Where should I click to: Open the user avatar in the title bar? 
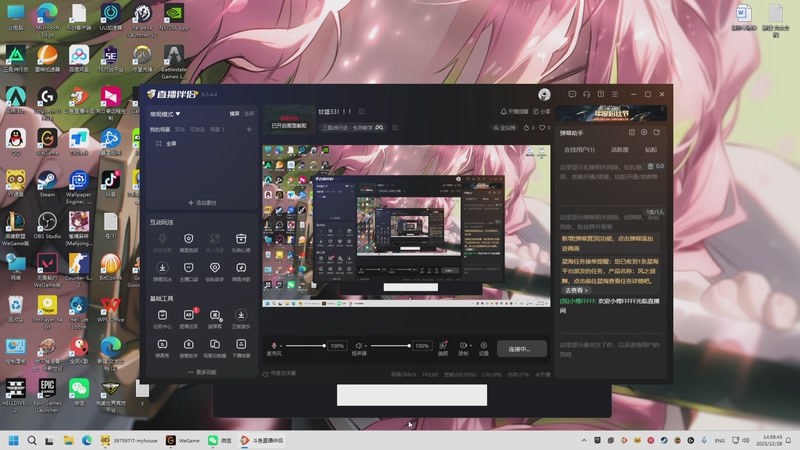(544, 94)
